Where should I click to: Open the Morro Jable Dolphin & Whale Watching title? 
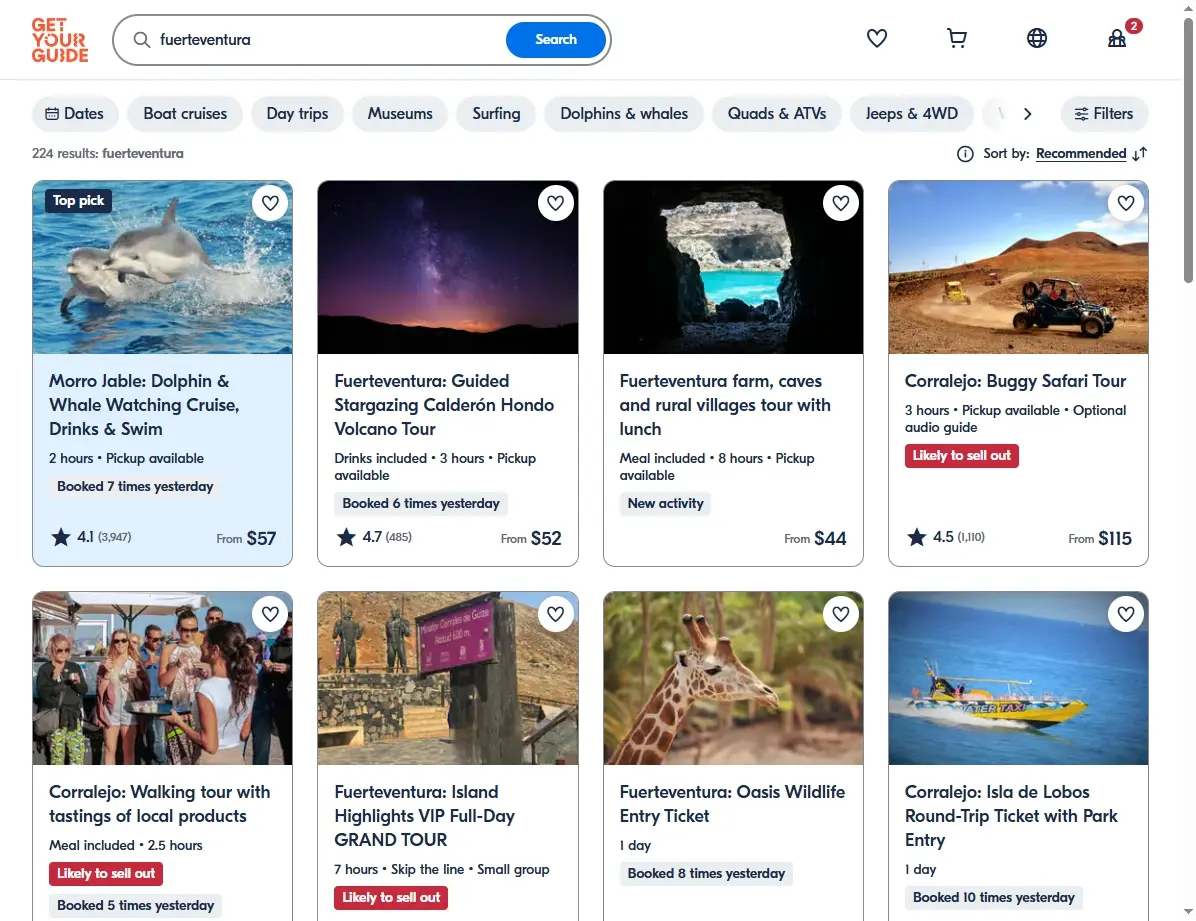coord(144,404)
